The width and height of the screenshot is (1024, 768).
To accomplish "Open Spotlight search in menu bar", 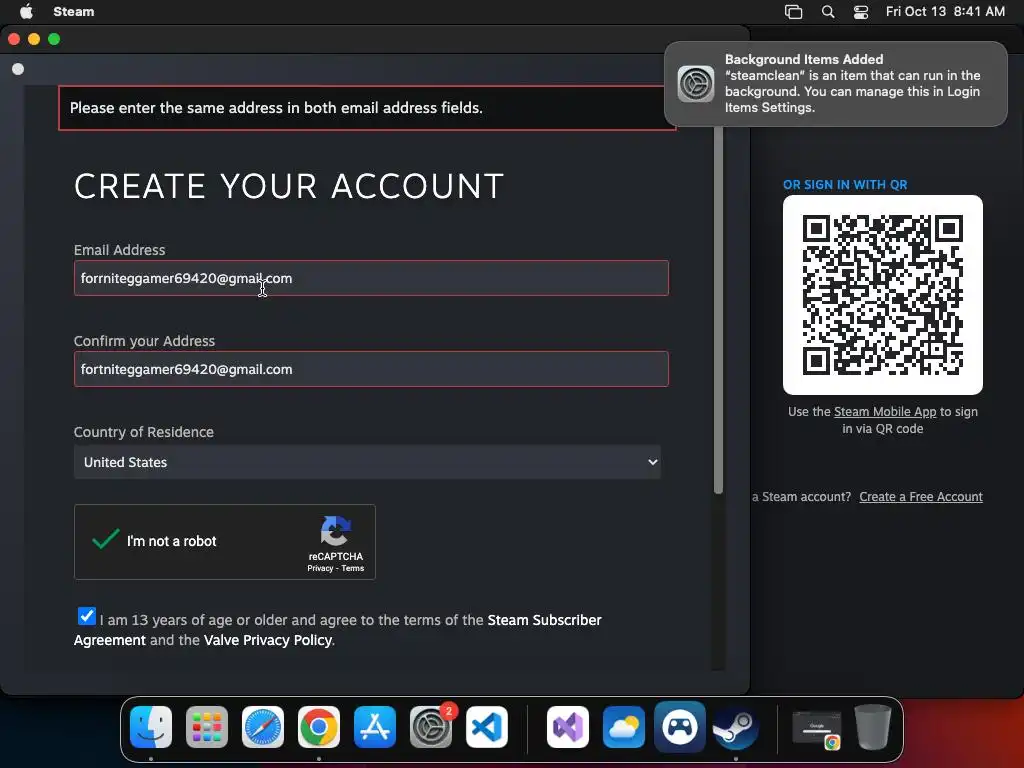I will [827, 12].
